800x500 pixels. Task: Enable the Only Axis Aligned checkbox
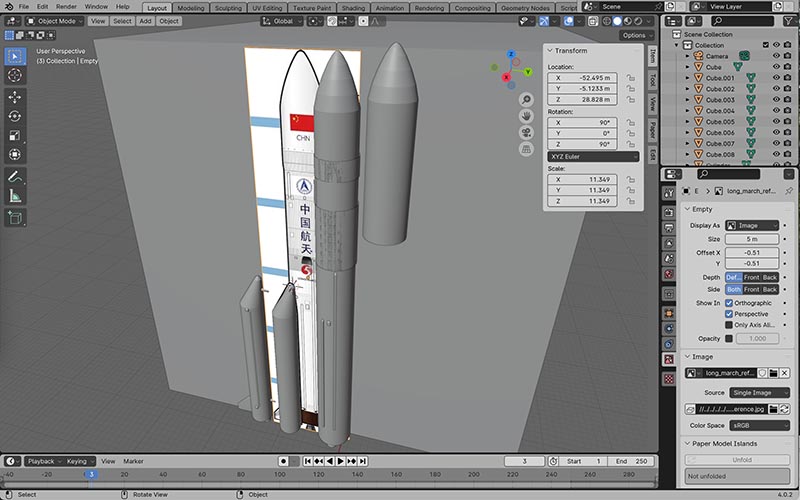click(729, 325)
